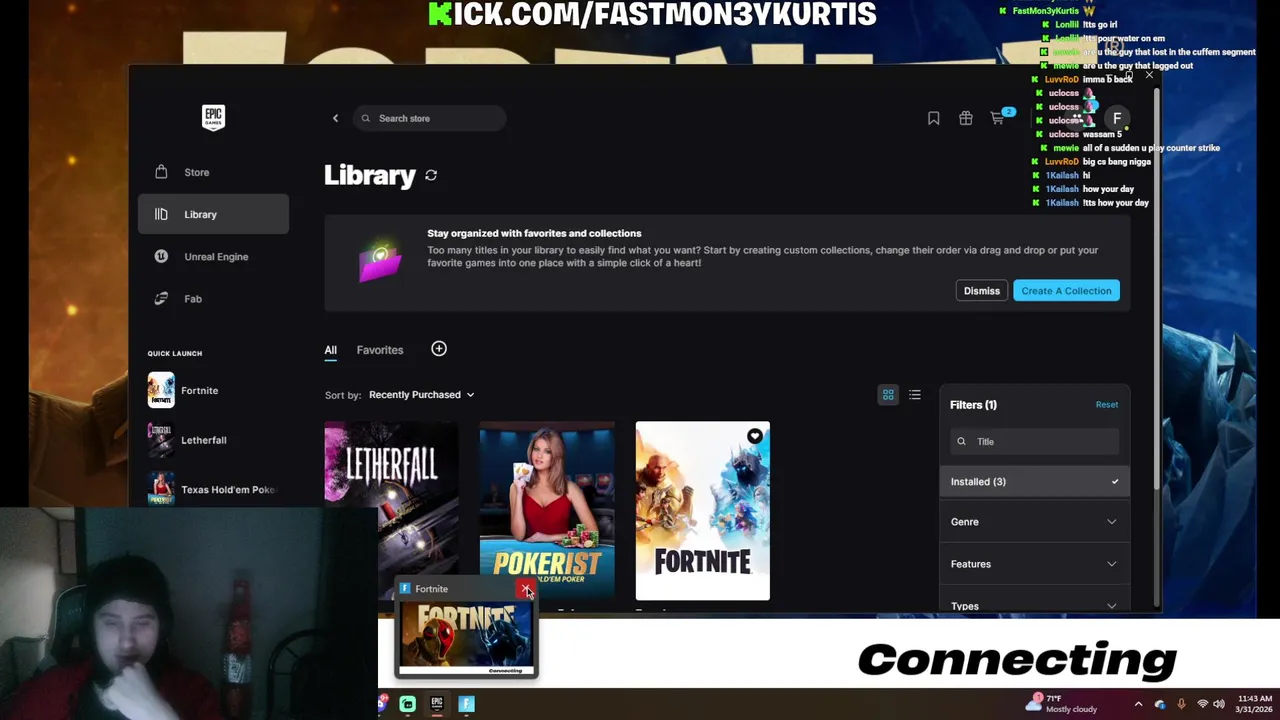This screenshot has width=1280, height=720.
Task: Toggle favorite heart on Fortnite card
Action: click(x=755, y=436)
